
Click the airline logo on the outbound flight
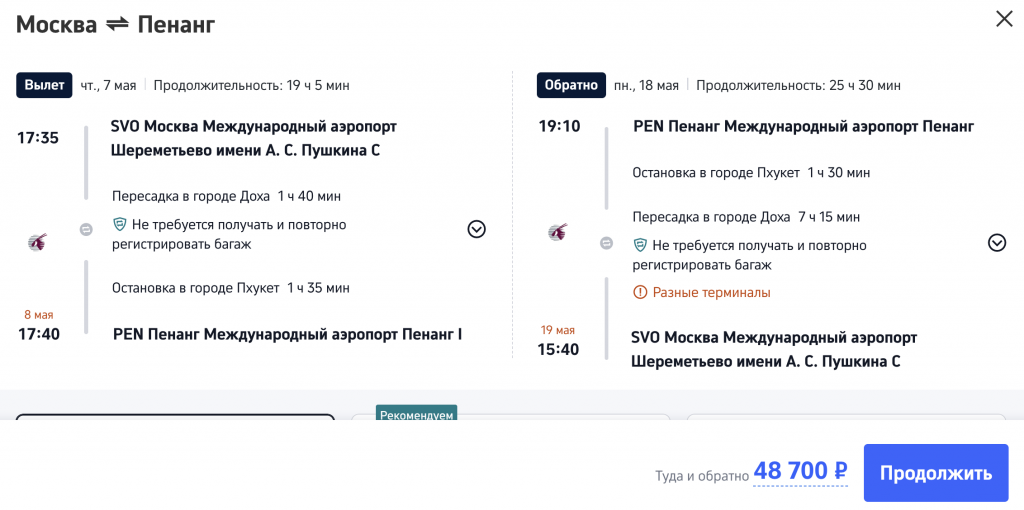(37, 241)
